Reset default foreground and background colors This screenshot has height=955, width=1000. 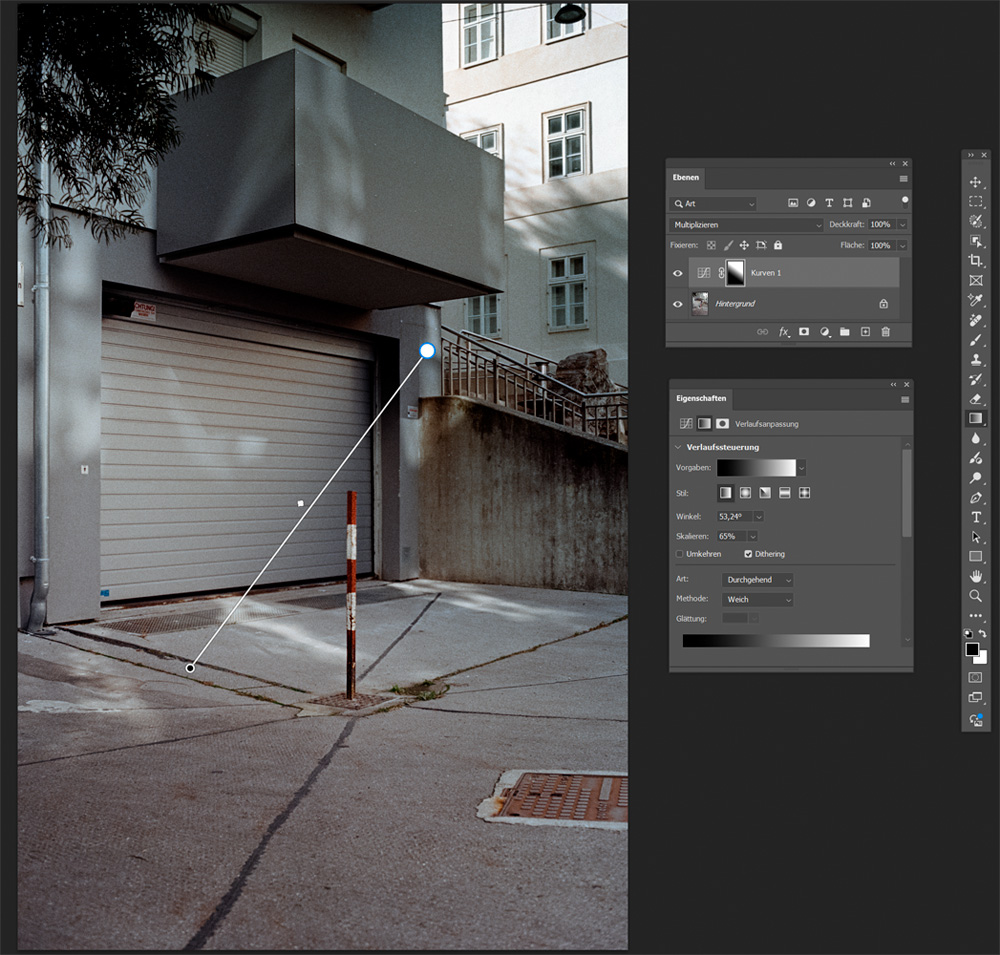click(x=968, y=633)
